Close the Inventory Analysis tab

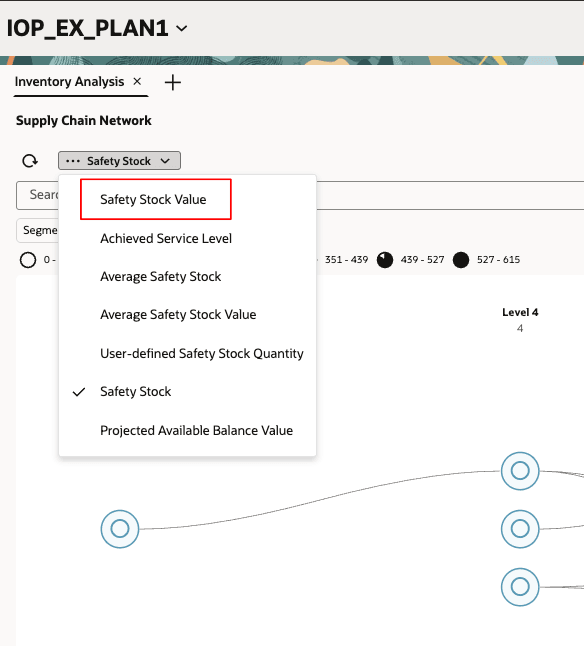137,82
